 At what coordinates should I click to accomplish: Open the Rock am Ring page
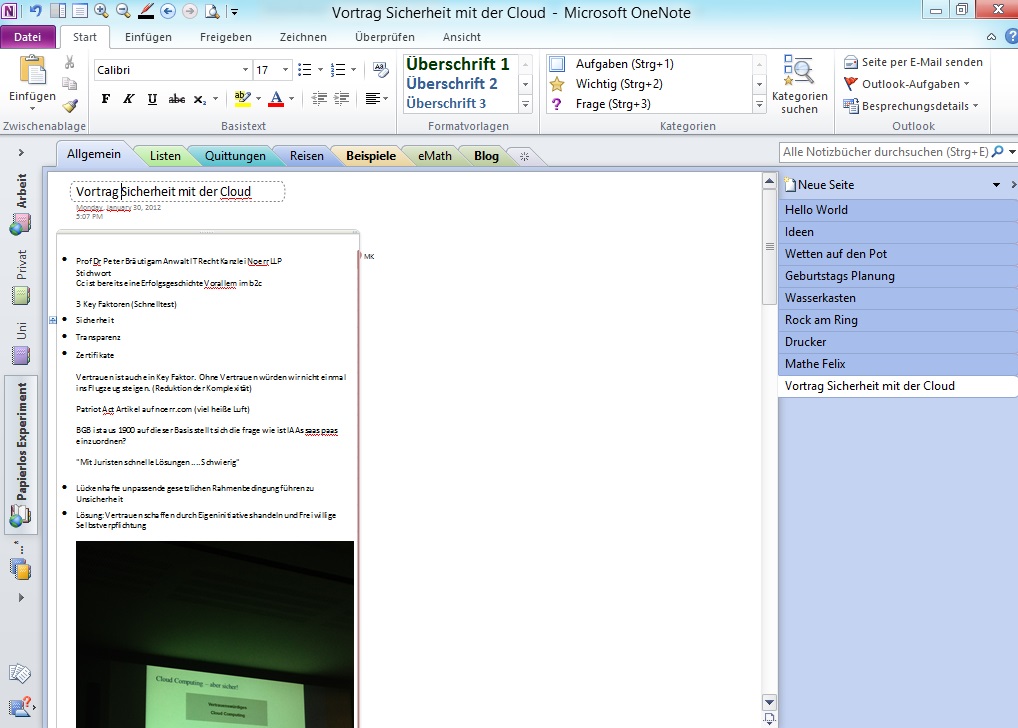(x=821, y=320)
